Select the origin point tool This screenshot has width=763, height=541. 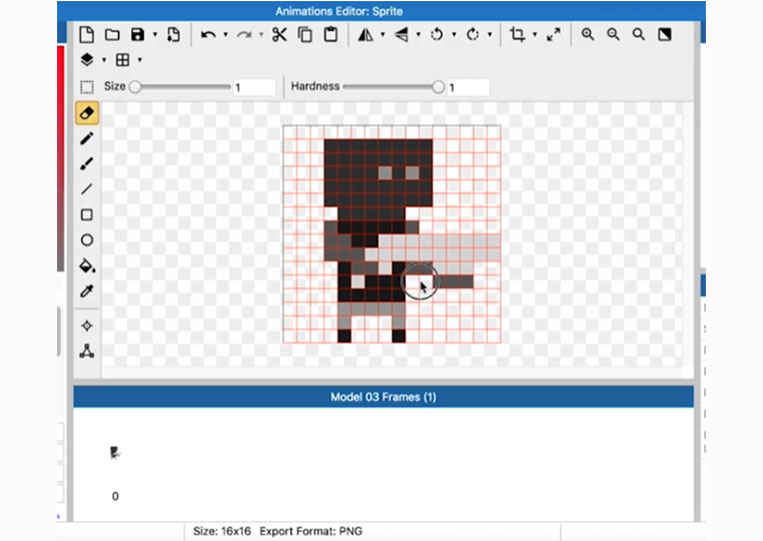click(87, 325)
